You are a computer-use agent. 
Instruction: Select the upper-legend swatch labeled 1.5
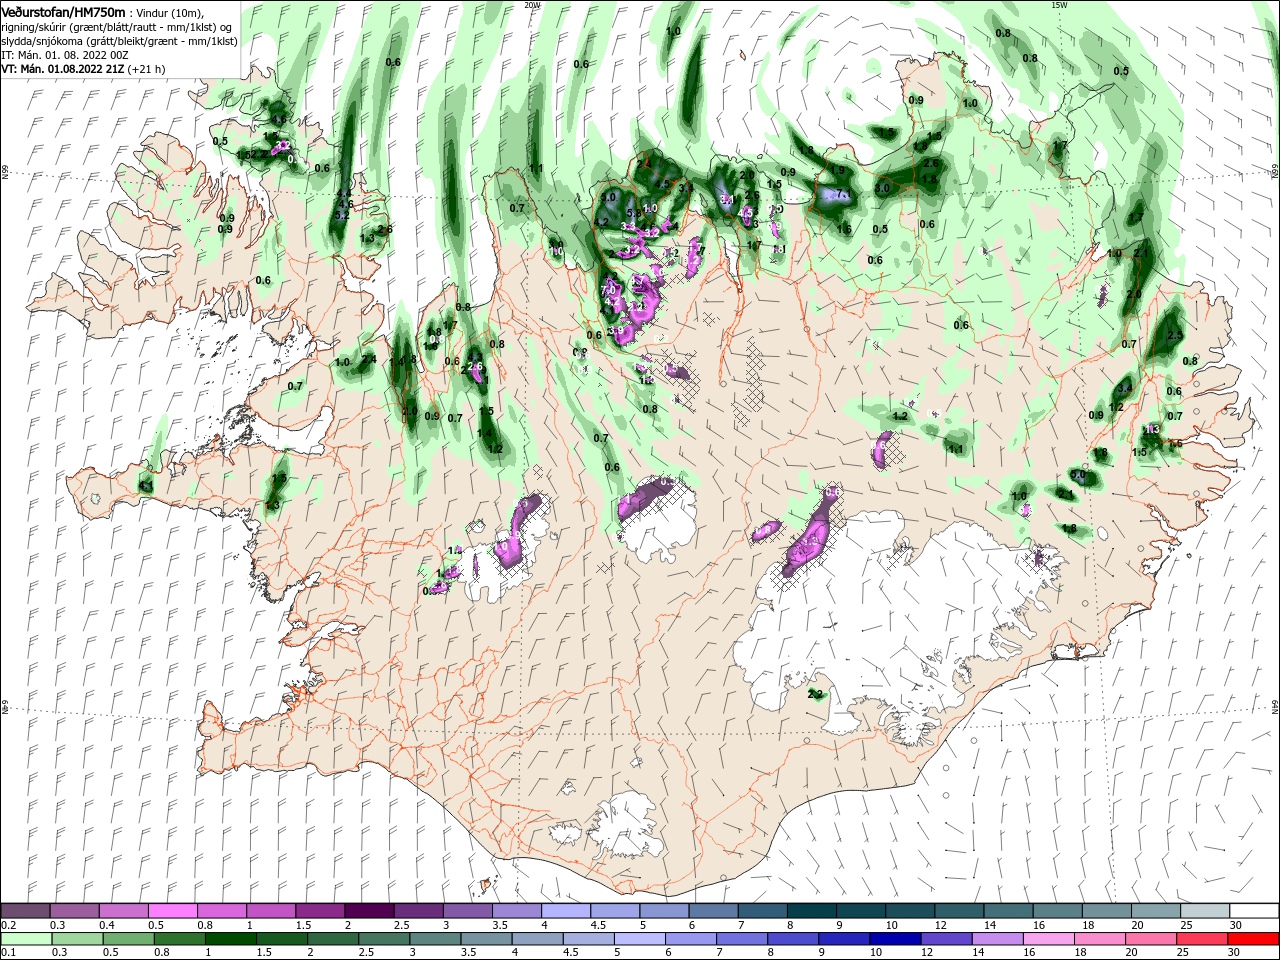click(x=320, y=911)
